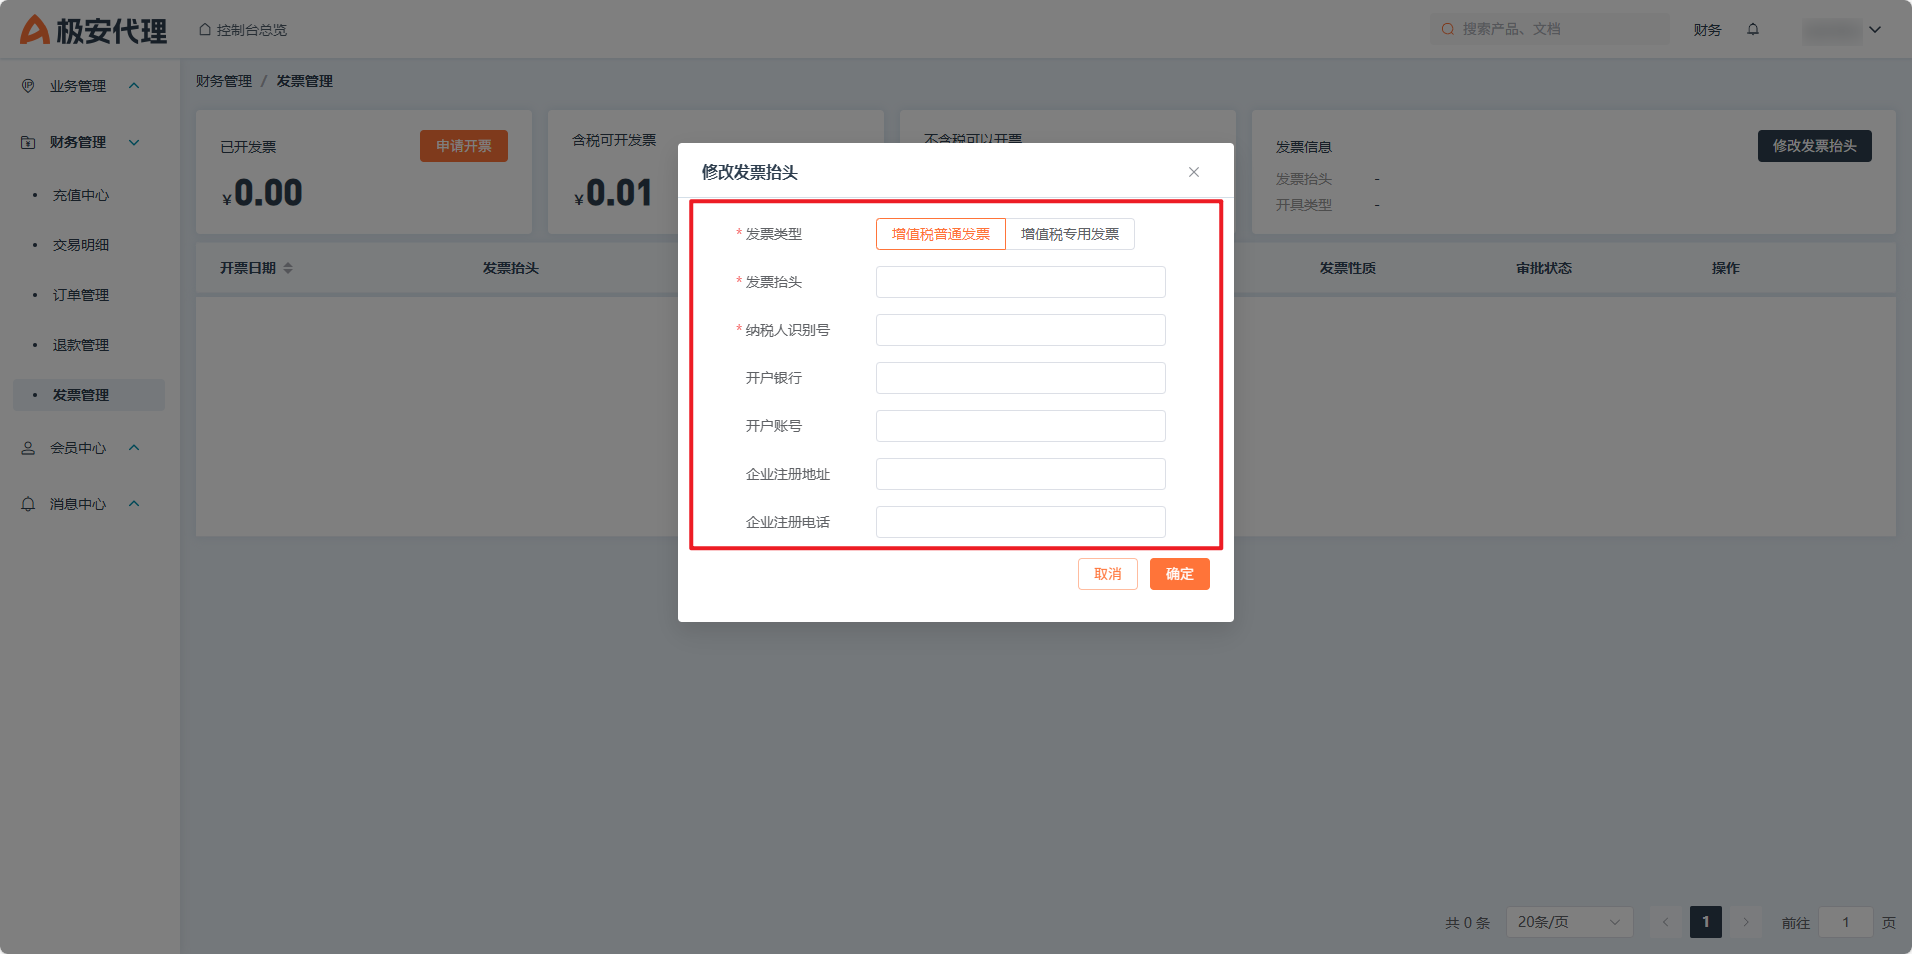Click the 取消 cancel button
The width and height of the screenshot is (1912, 954).
tap(1107, 574)
